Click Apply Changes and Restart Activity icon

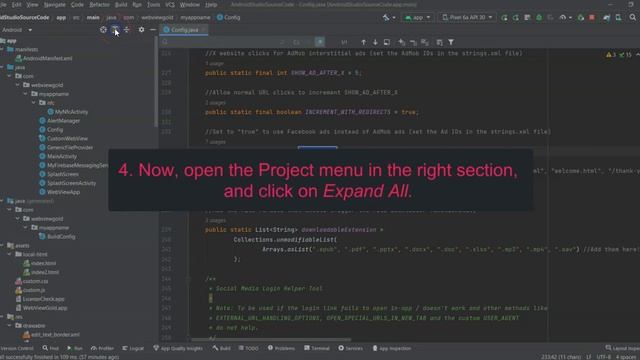516,18
